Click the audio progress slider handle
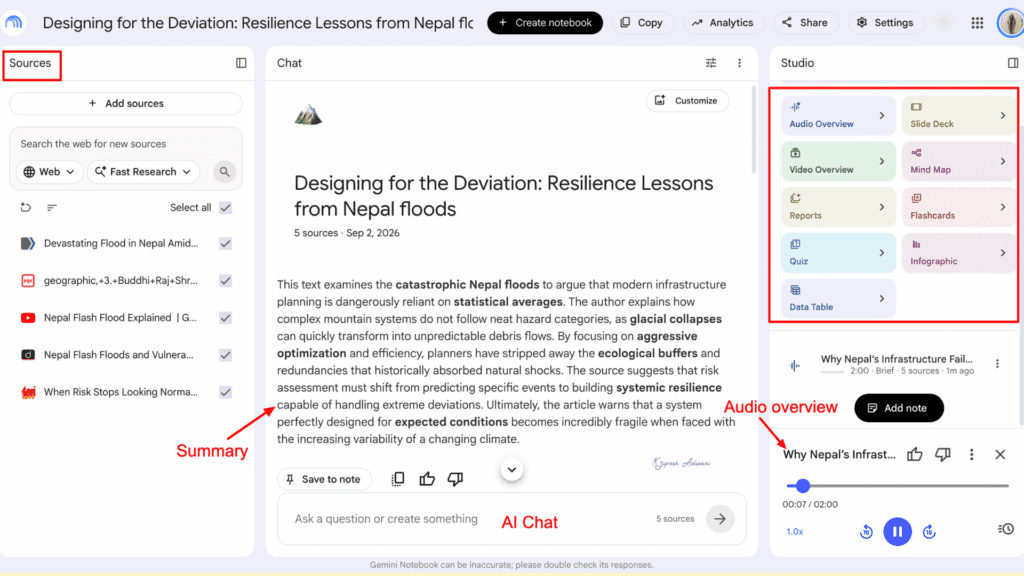The width and height of the screenshot is (1024, 576). click(803, 486)
